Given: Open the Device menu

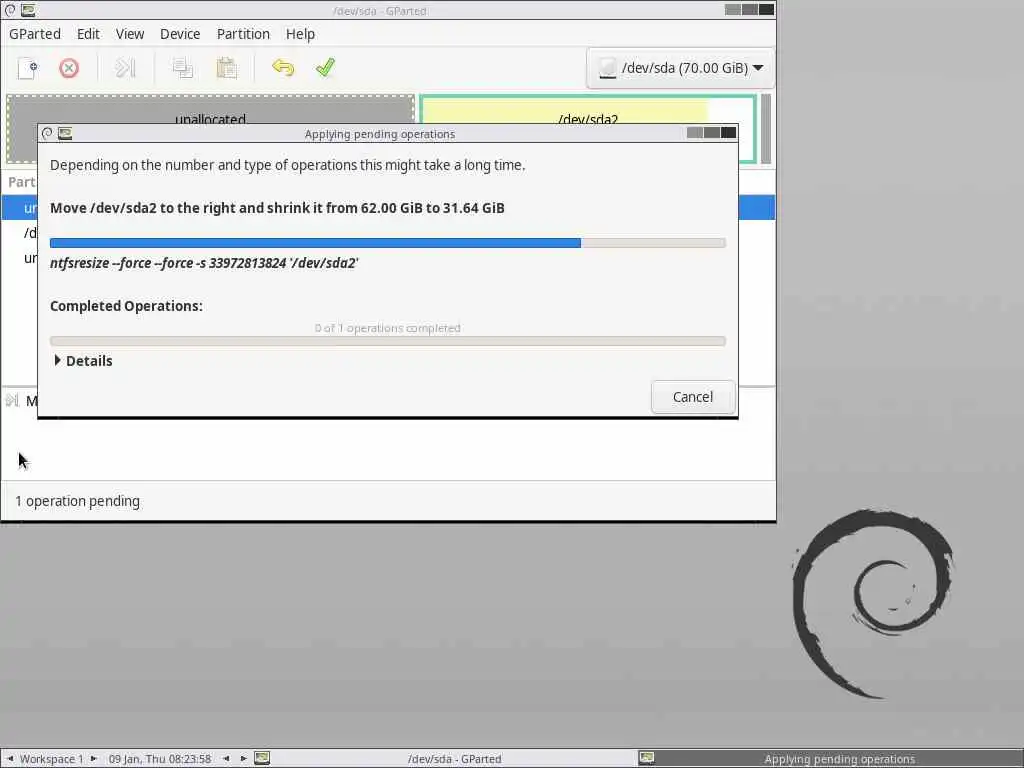Looking at the screenshot, I should point(180,34).
